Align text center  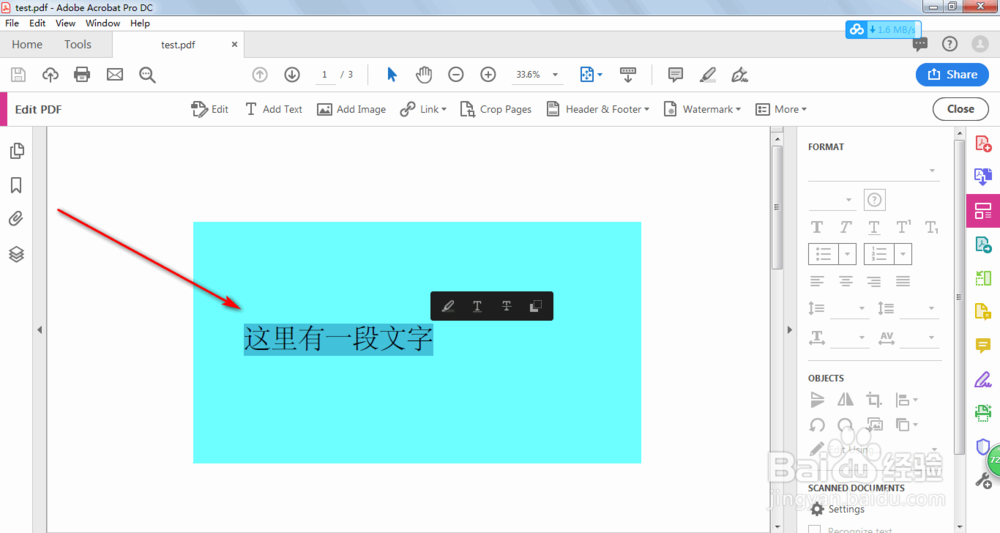846,281
